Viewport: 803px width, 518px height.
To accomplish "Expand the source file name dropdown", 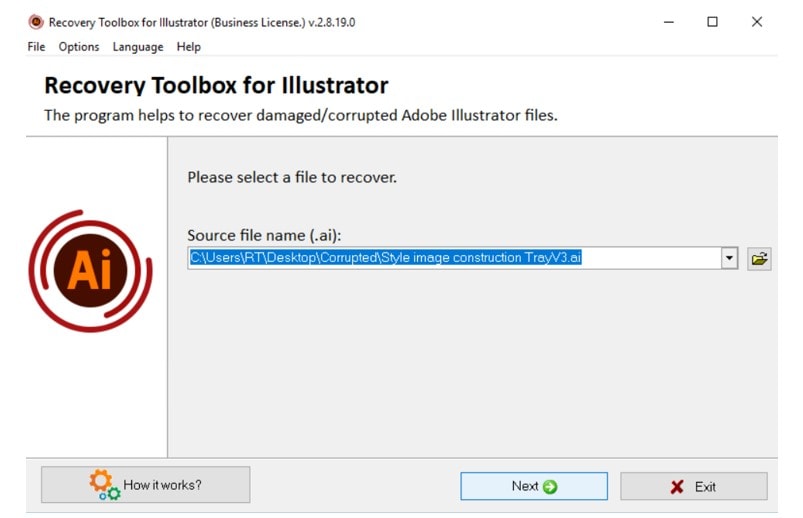I will click(729, 258).
